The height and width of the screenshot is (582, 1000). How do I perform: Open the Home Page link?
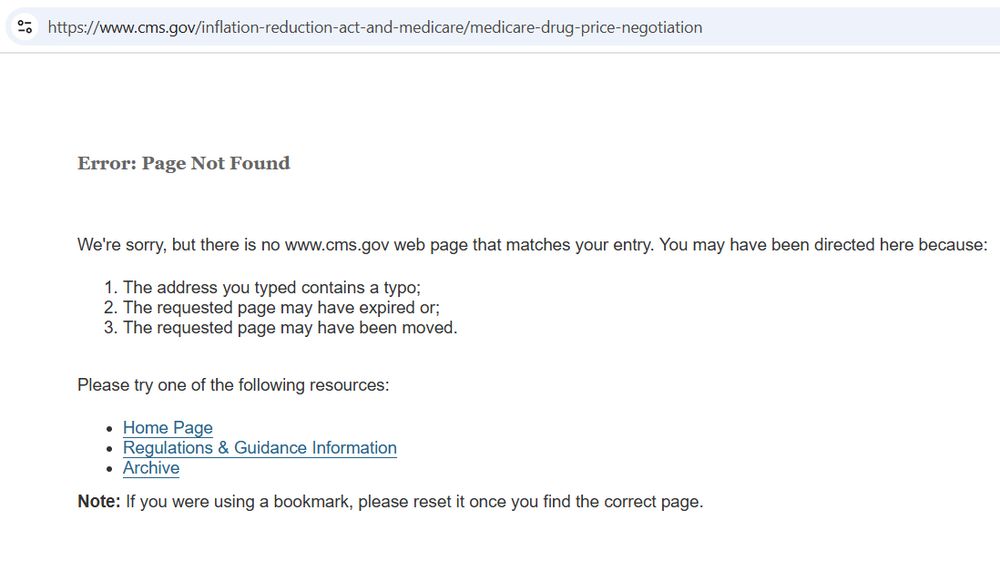coord(168,428)
